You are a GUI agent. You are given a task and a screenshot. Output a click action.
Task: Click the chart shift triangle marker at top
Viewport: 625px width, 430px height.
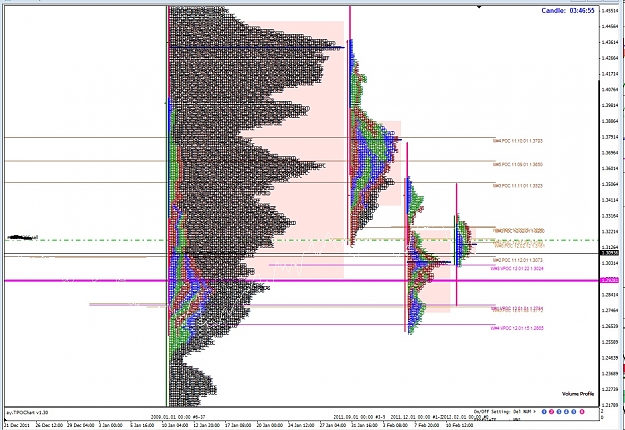(479, 7)
